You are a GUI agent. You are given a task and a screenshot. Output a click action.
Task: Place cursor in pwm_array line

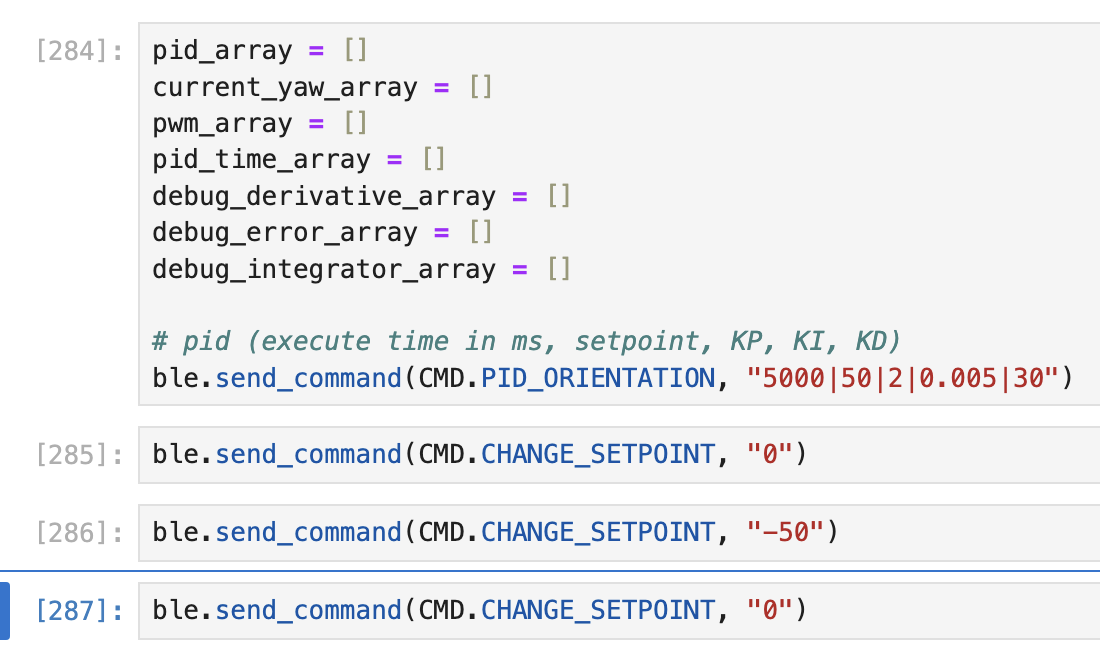pos(260,123)
